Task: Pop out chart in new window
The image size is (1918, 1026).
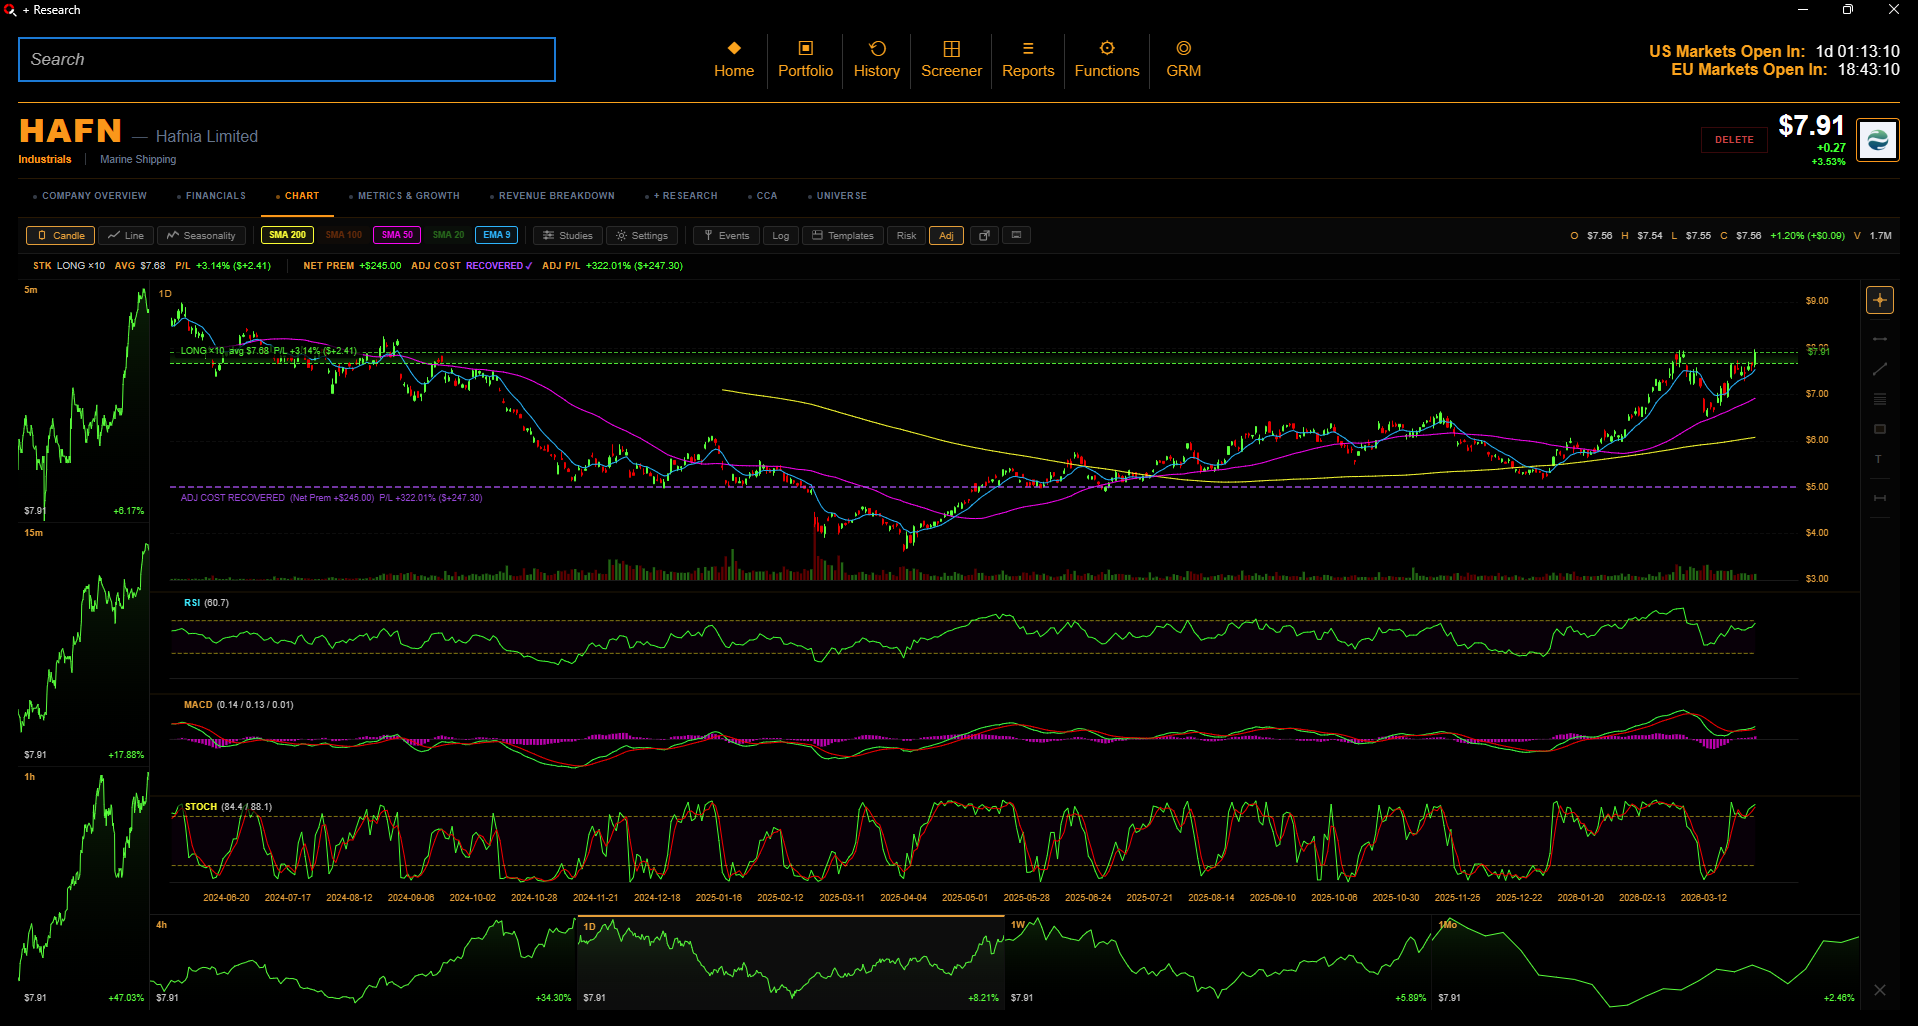Action: click(984, 235)
